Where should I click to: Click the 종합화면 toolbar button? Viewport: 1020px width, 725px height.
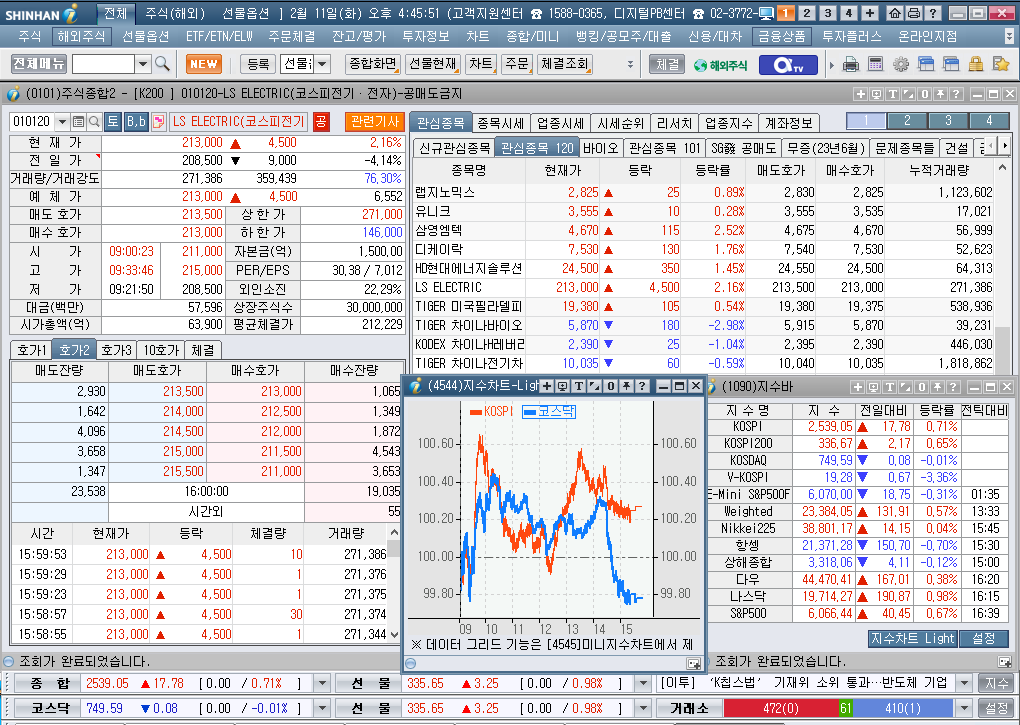[373, 64]
